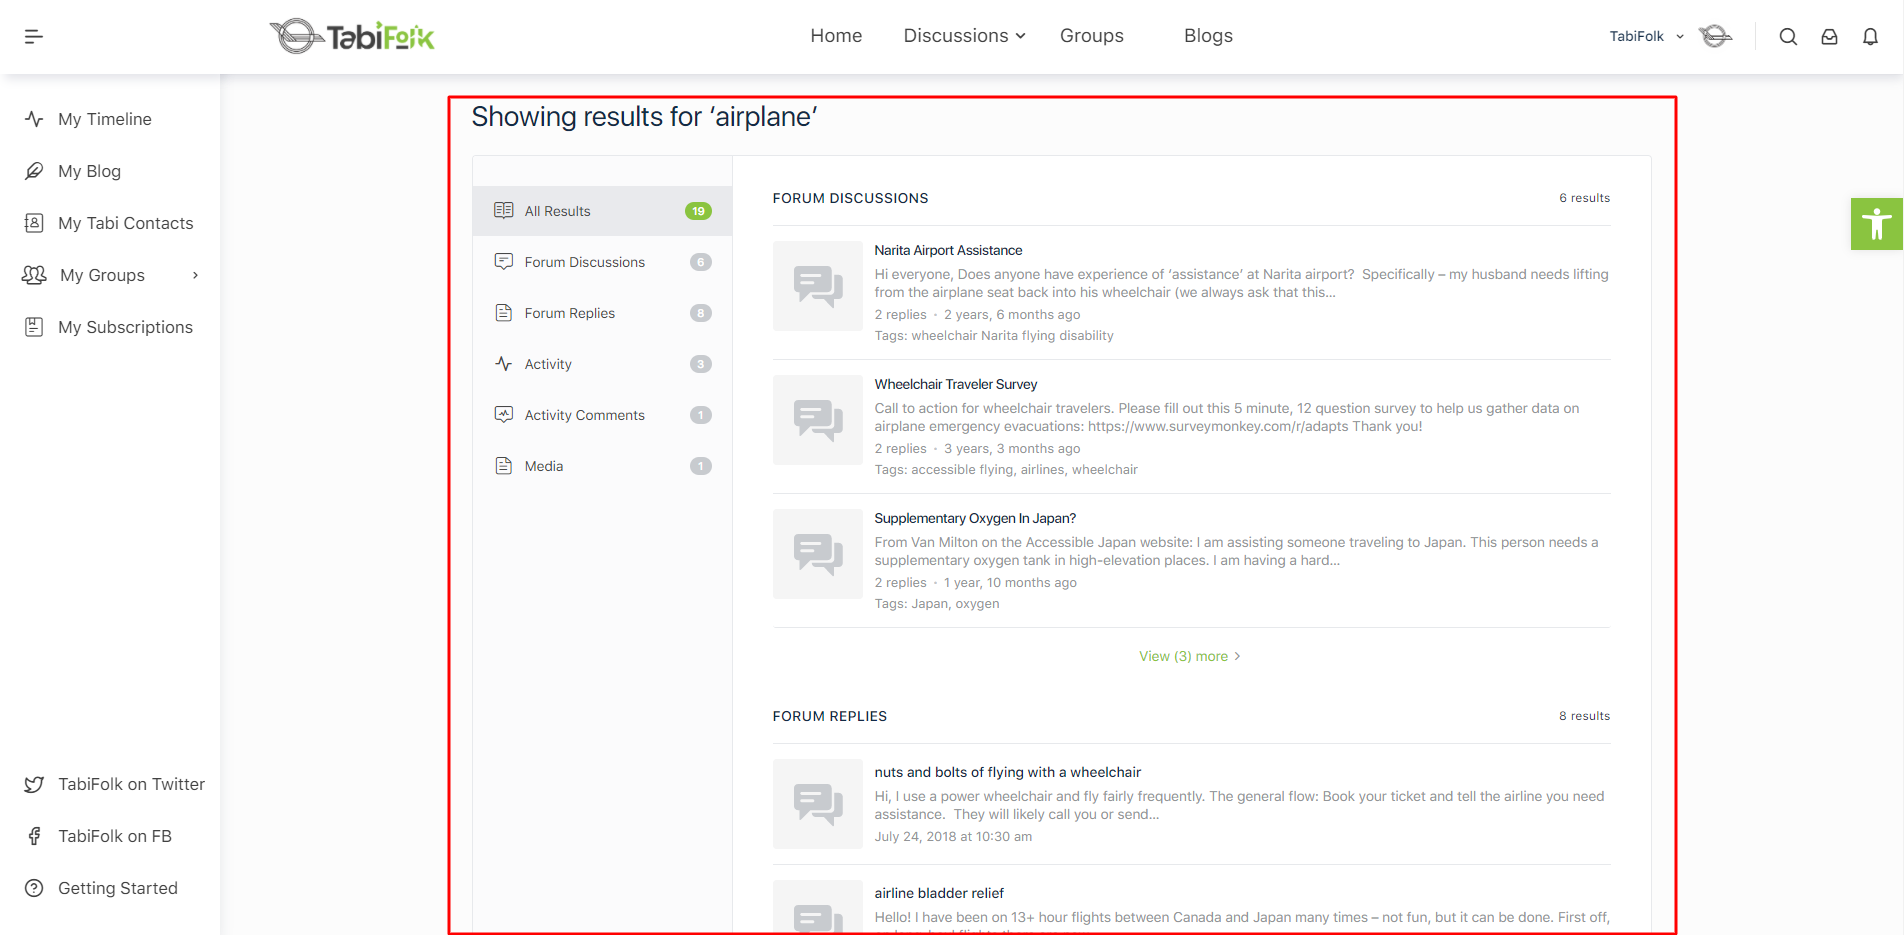Screen dimensions: 1904x935
Task: Select the Forum Replies filter tab
Action: click(x=603, y=313)
